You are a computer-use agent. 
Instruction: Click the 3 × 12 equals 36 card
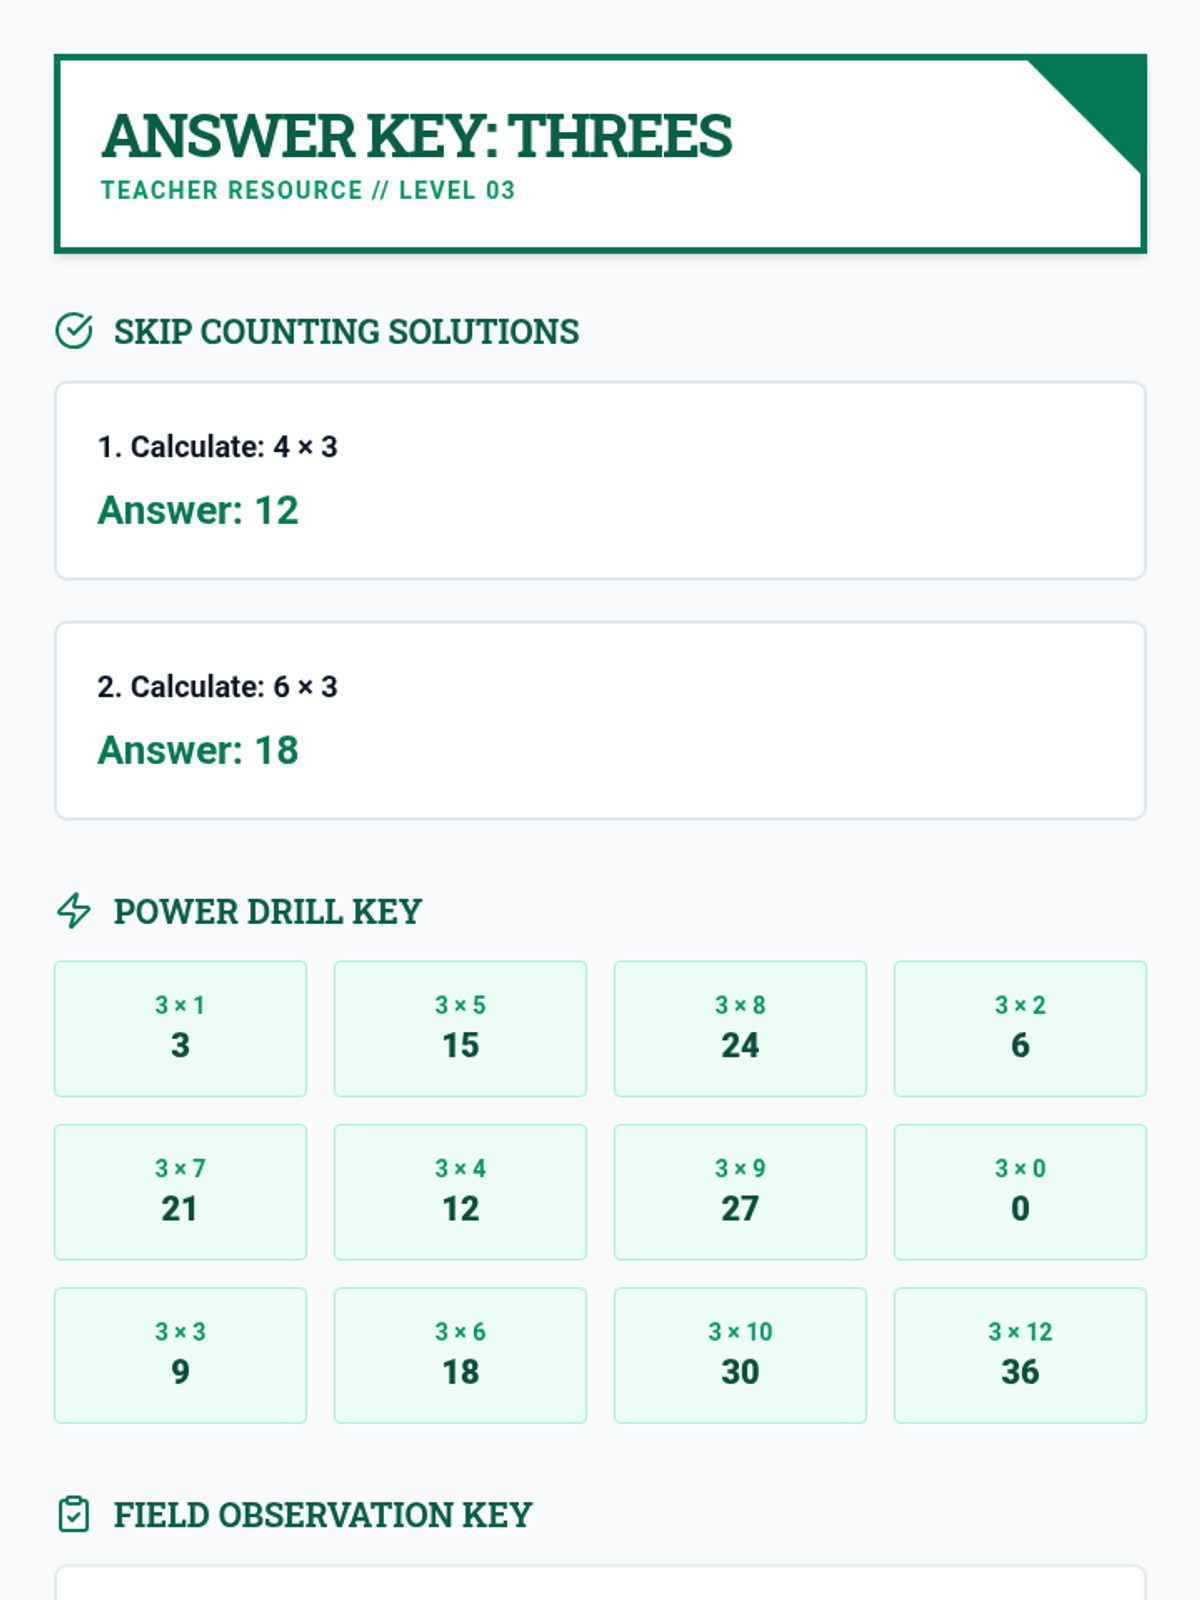coord(1020,1355)
